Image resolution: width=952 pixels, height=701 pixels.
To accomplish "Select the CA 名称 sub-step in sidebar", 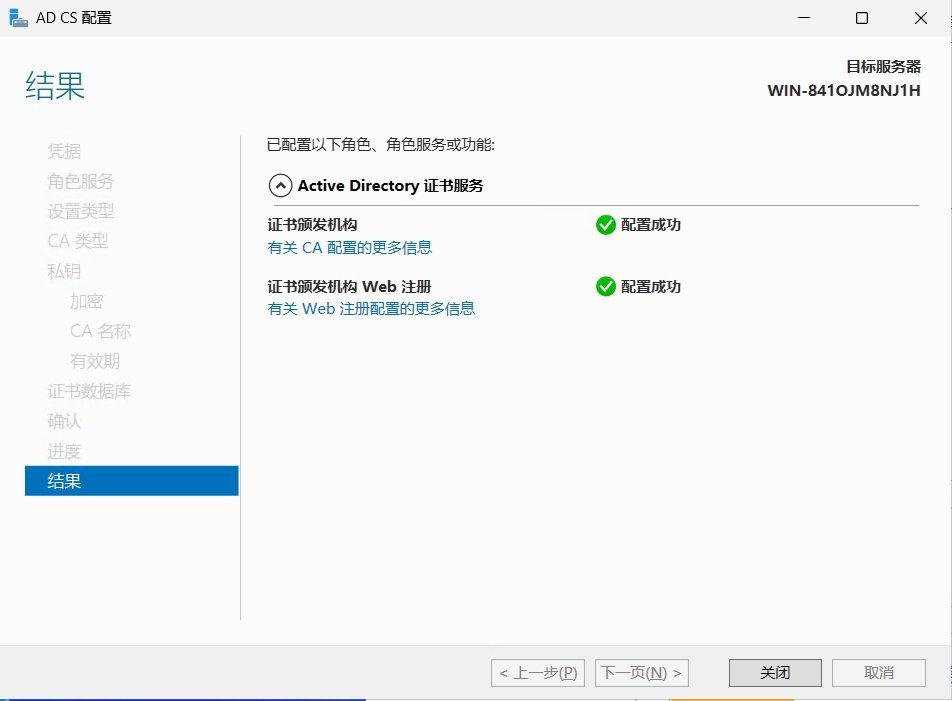I will coord(100,331).
